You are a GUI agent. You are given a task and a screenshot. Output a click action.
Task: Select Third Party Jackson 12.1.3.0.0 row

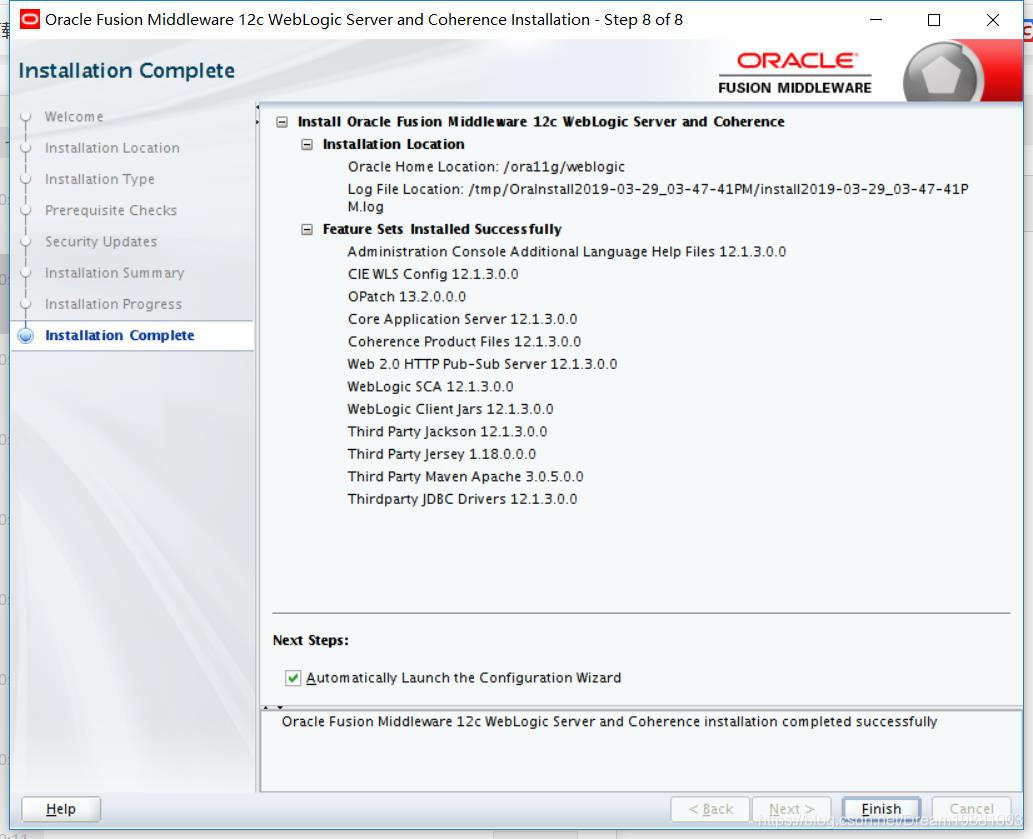[x=447, y=431]
